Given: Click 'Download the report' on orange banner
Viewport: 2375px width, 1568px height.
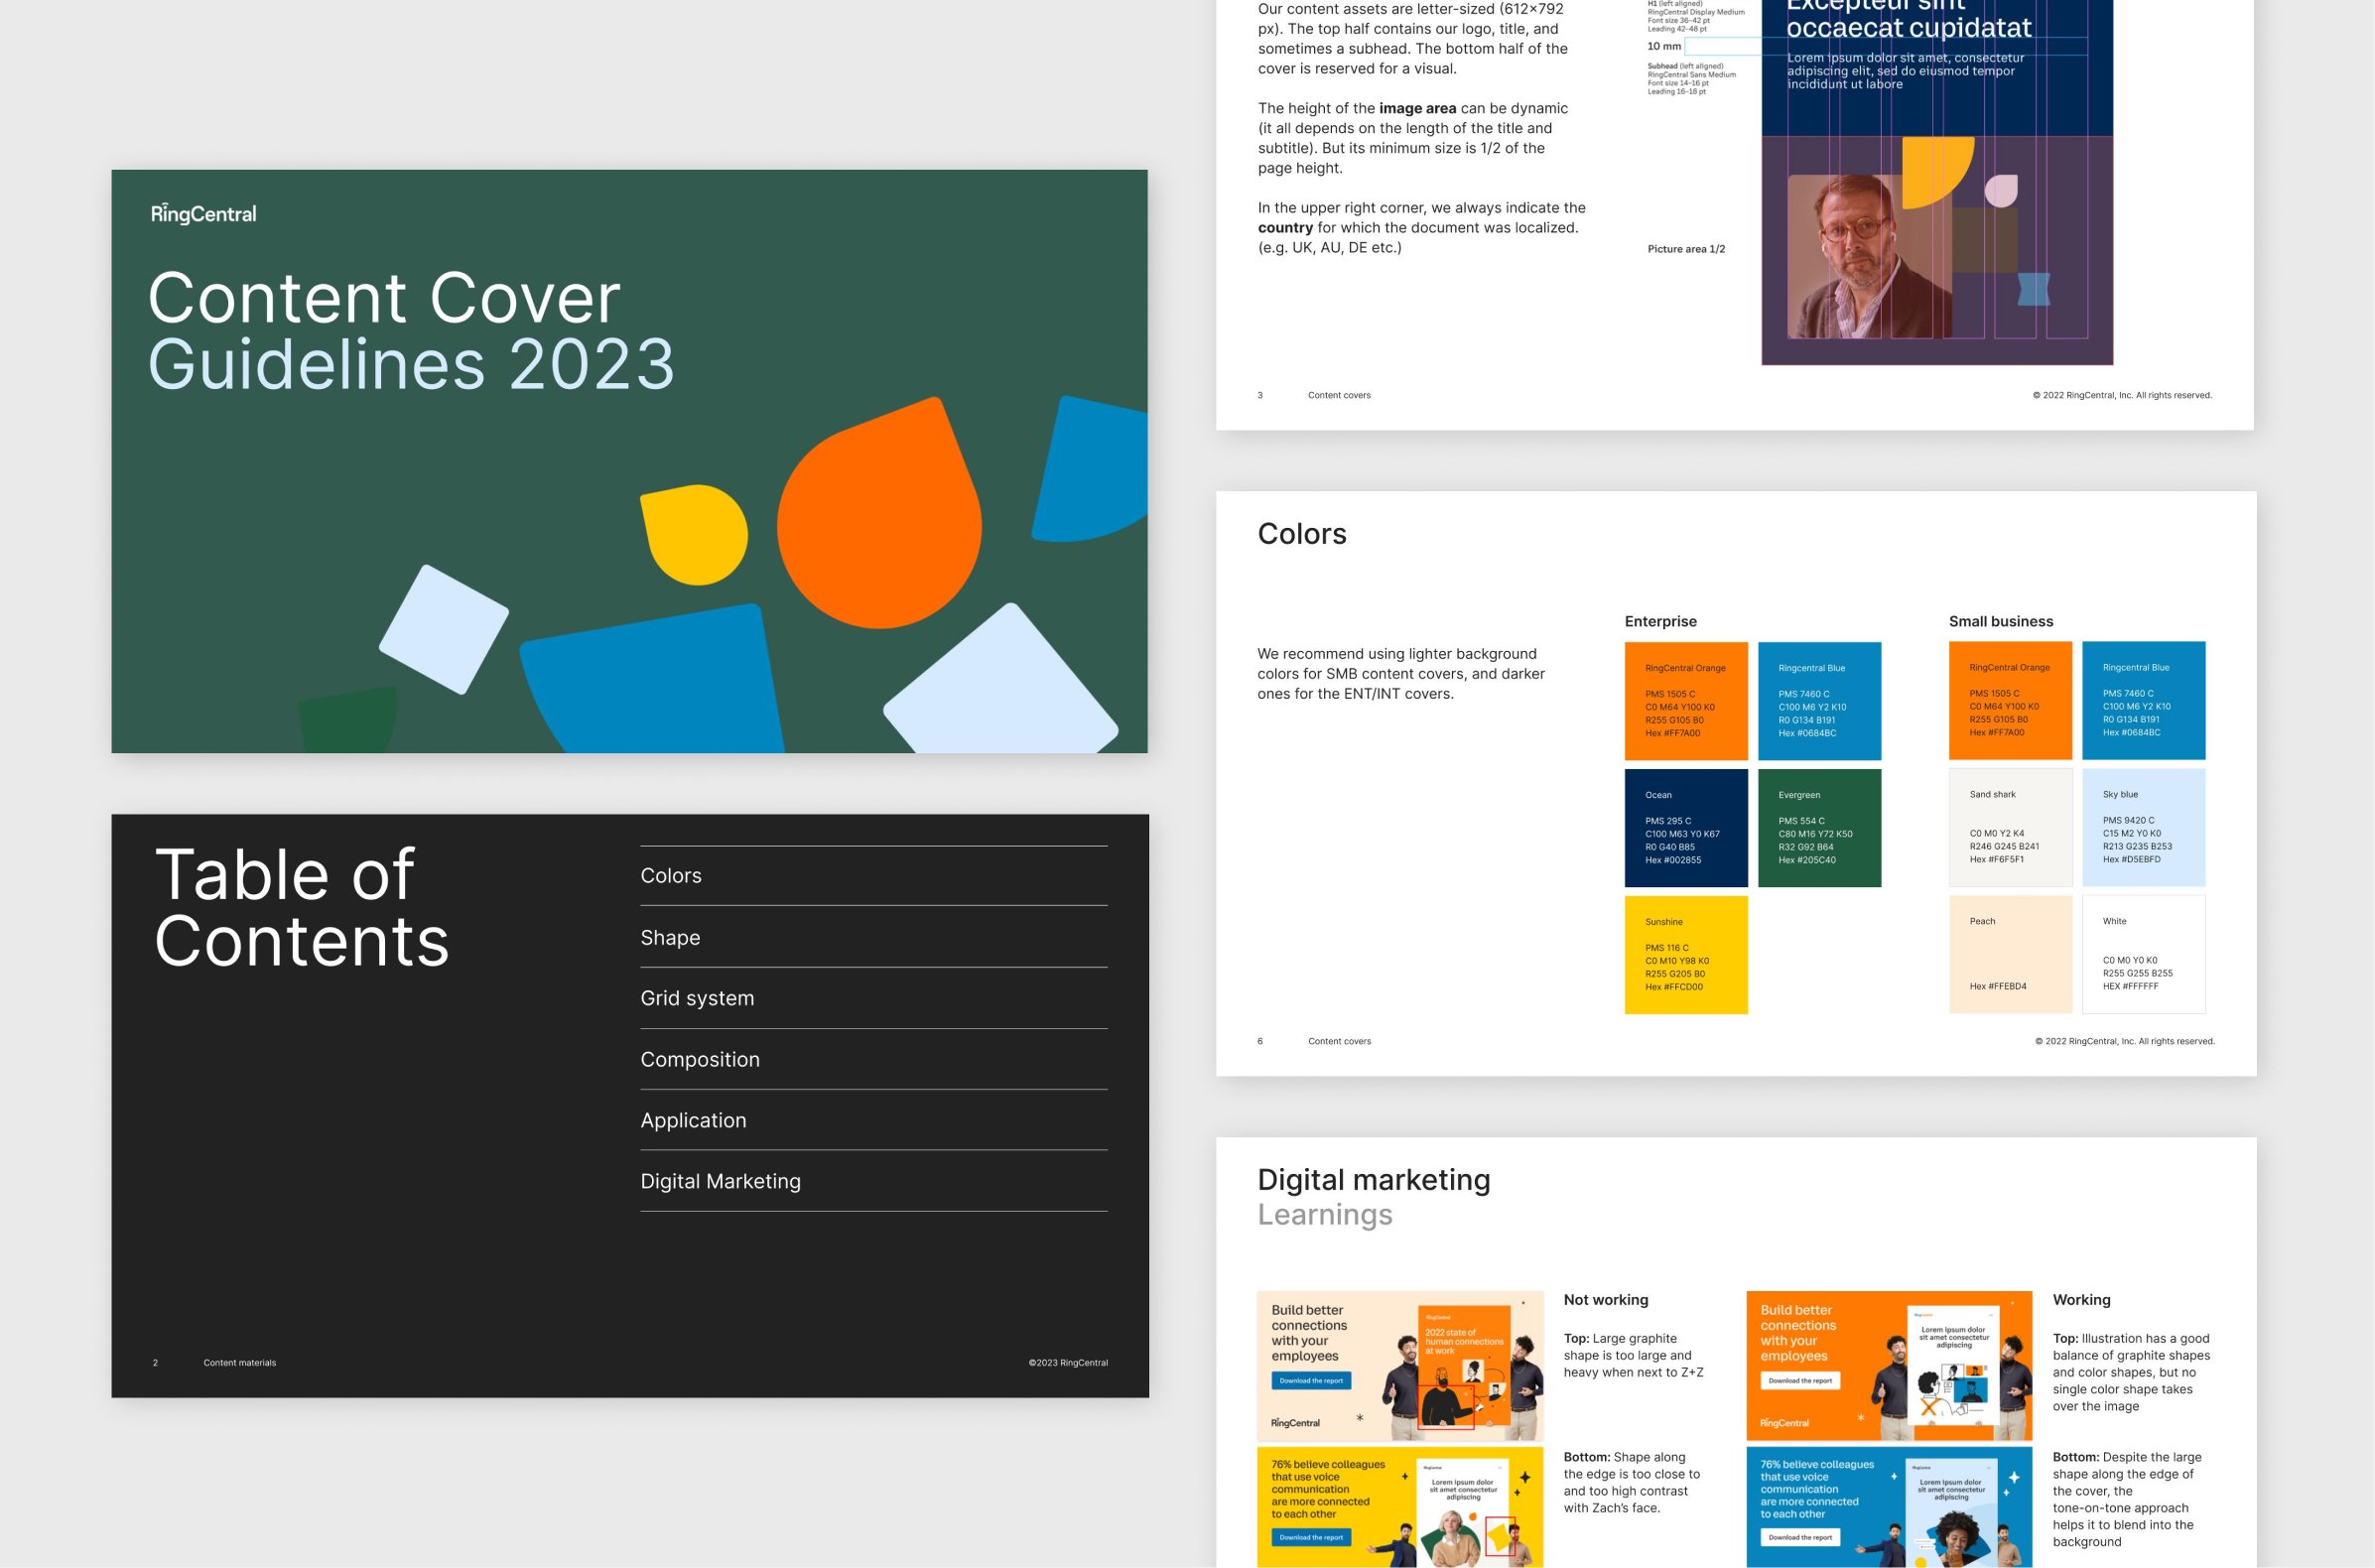Looking at the screenshot, I should [1800, 1381].
